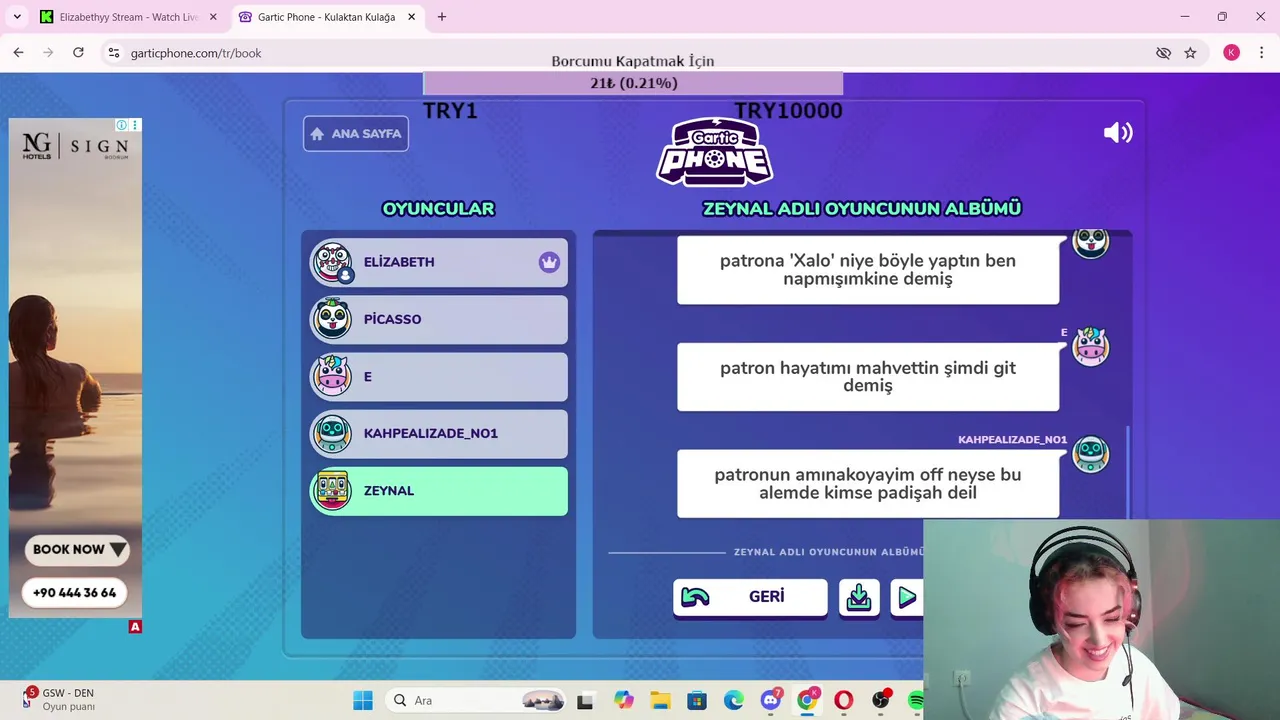Image resolution: width=1280 pixels, height=720 pixels.
Task: Click the donation goal progress bar
Action: coord(633,83)
